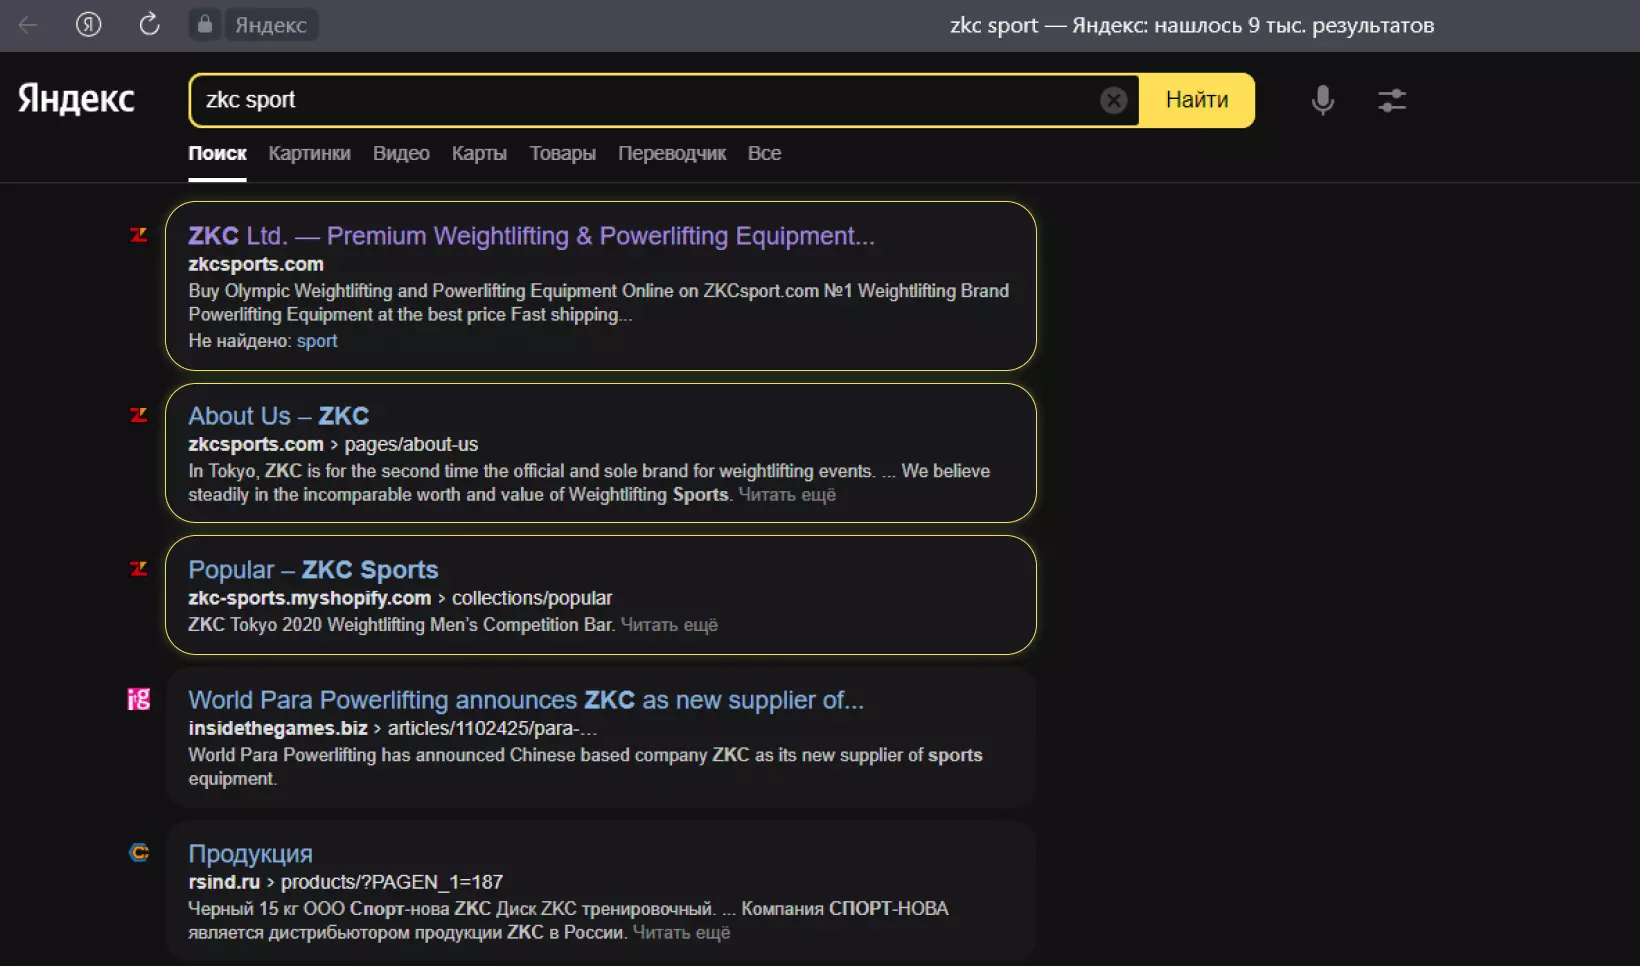
Task: Click collections/popular breadcrumb path
Action: pyautogui.click(x=532, y=598)
